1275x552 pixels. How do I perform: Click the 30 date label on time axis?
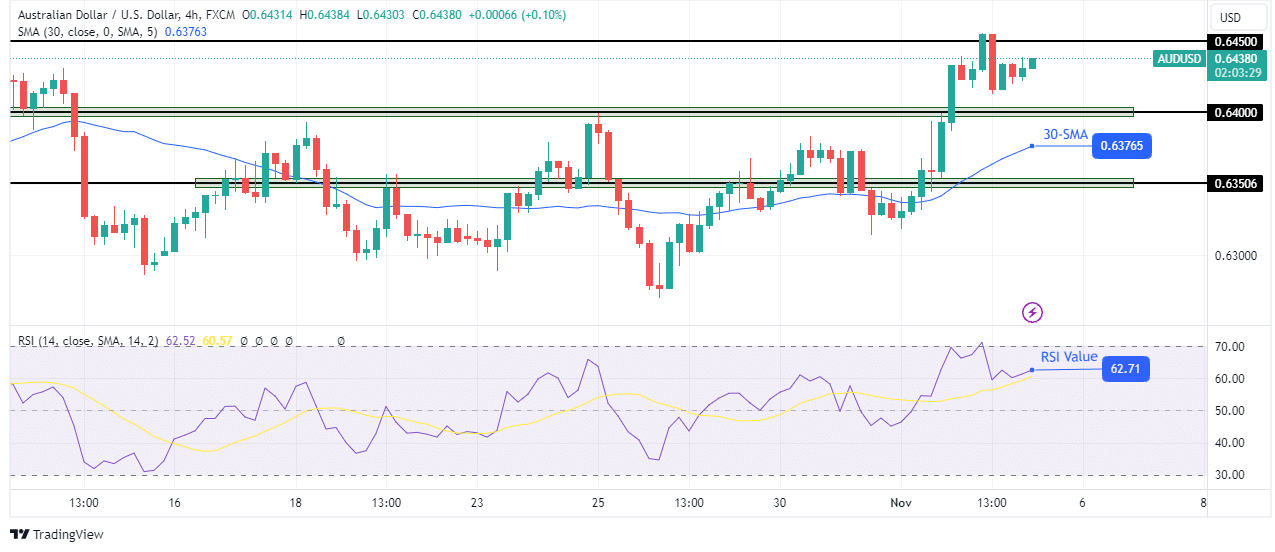point(779,502)
